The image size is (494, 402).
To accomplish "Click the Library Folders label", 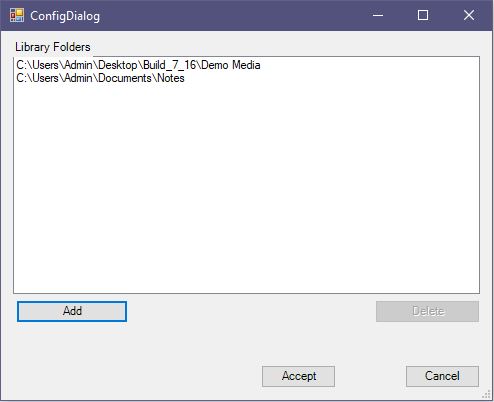I will click(53, 47).
